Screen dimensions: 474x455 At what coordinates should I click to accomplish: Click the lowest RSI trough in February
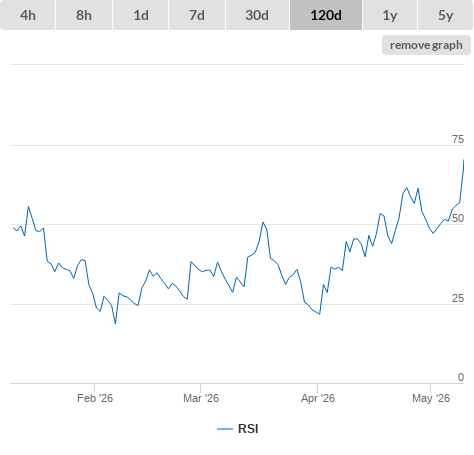pyautogui.click(x=115, y=323)
